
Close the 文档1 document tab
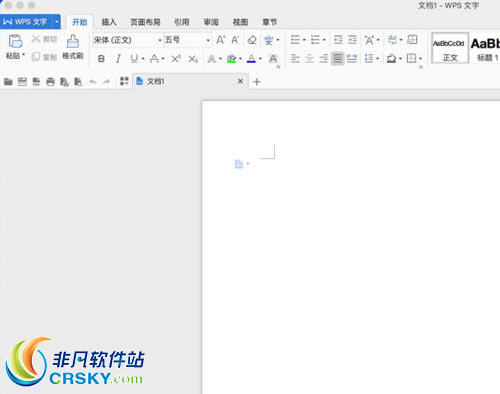point(240,81)
